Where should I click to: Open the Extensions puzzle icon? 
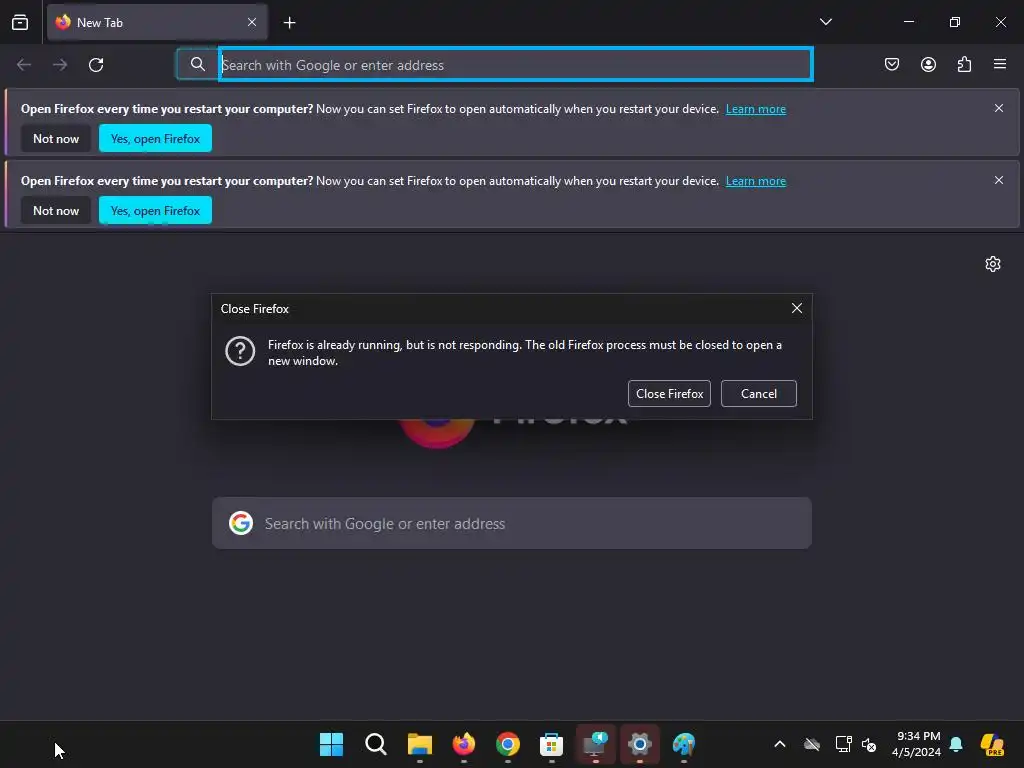coord(964,64)
